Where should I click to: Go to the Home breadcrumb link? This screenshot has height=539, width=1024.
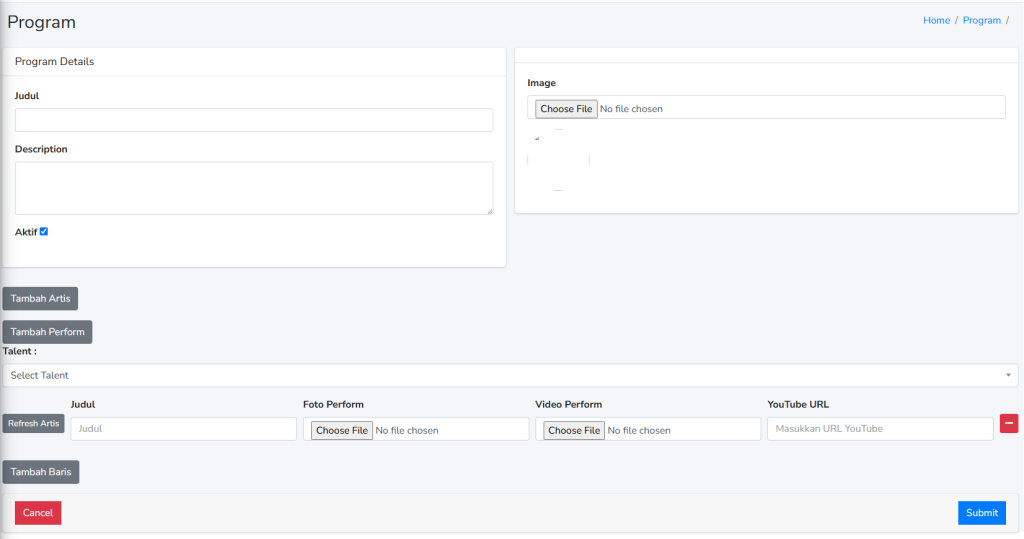pyautogui.click(x=936, y=20)
